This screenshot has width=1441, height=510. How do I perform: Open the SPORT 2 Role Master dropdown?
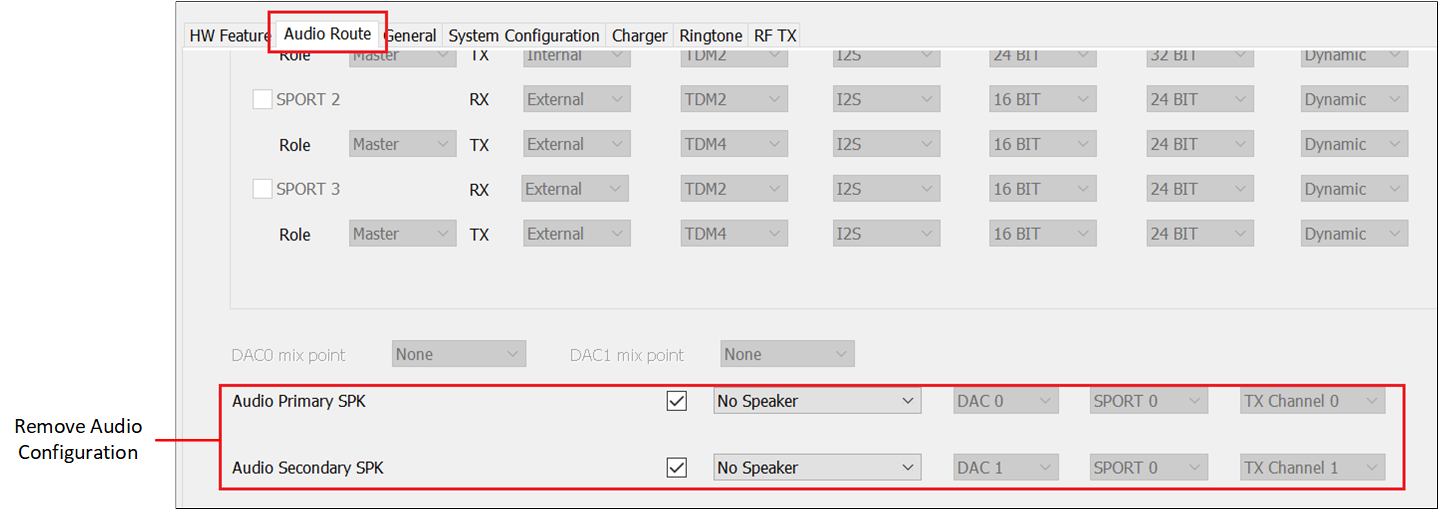tap(402, 144)
